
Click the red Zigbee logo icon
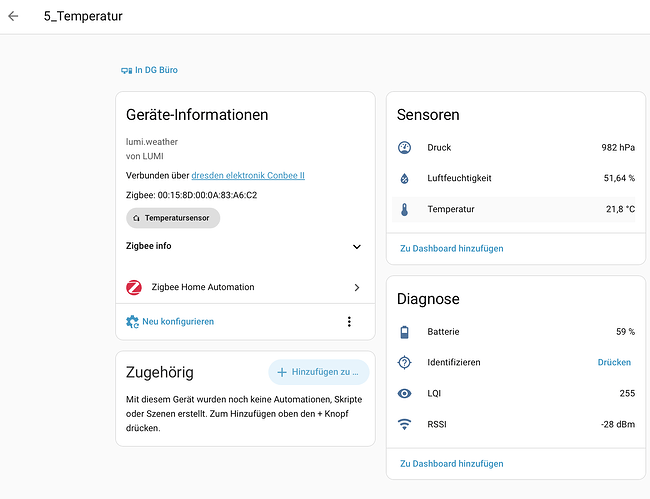click(134, 287)
